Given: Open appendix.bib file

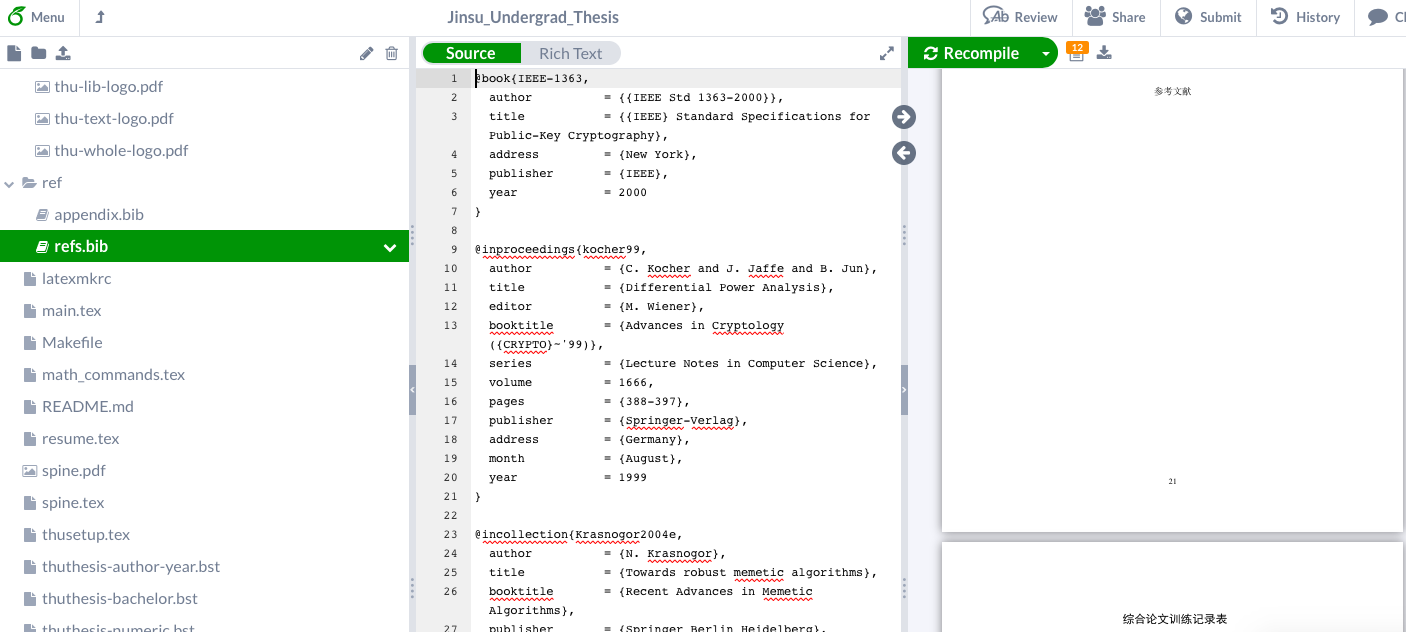Looking at the screenshot, I should (x=99, y=215).
